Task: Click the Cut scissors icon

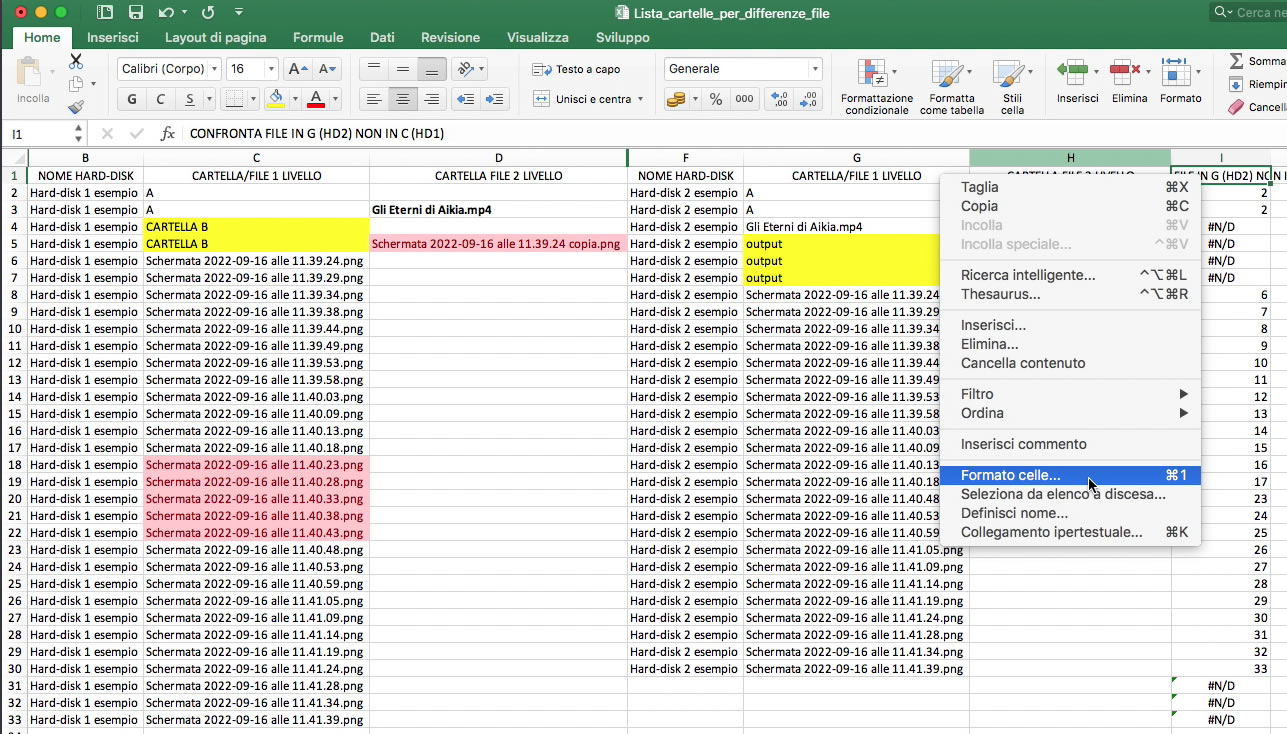Action: (x=76, y=62)
